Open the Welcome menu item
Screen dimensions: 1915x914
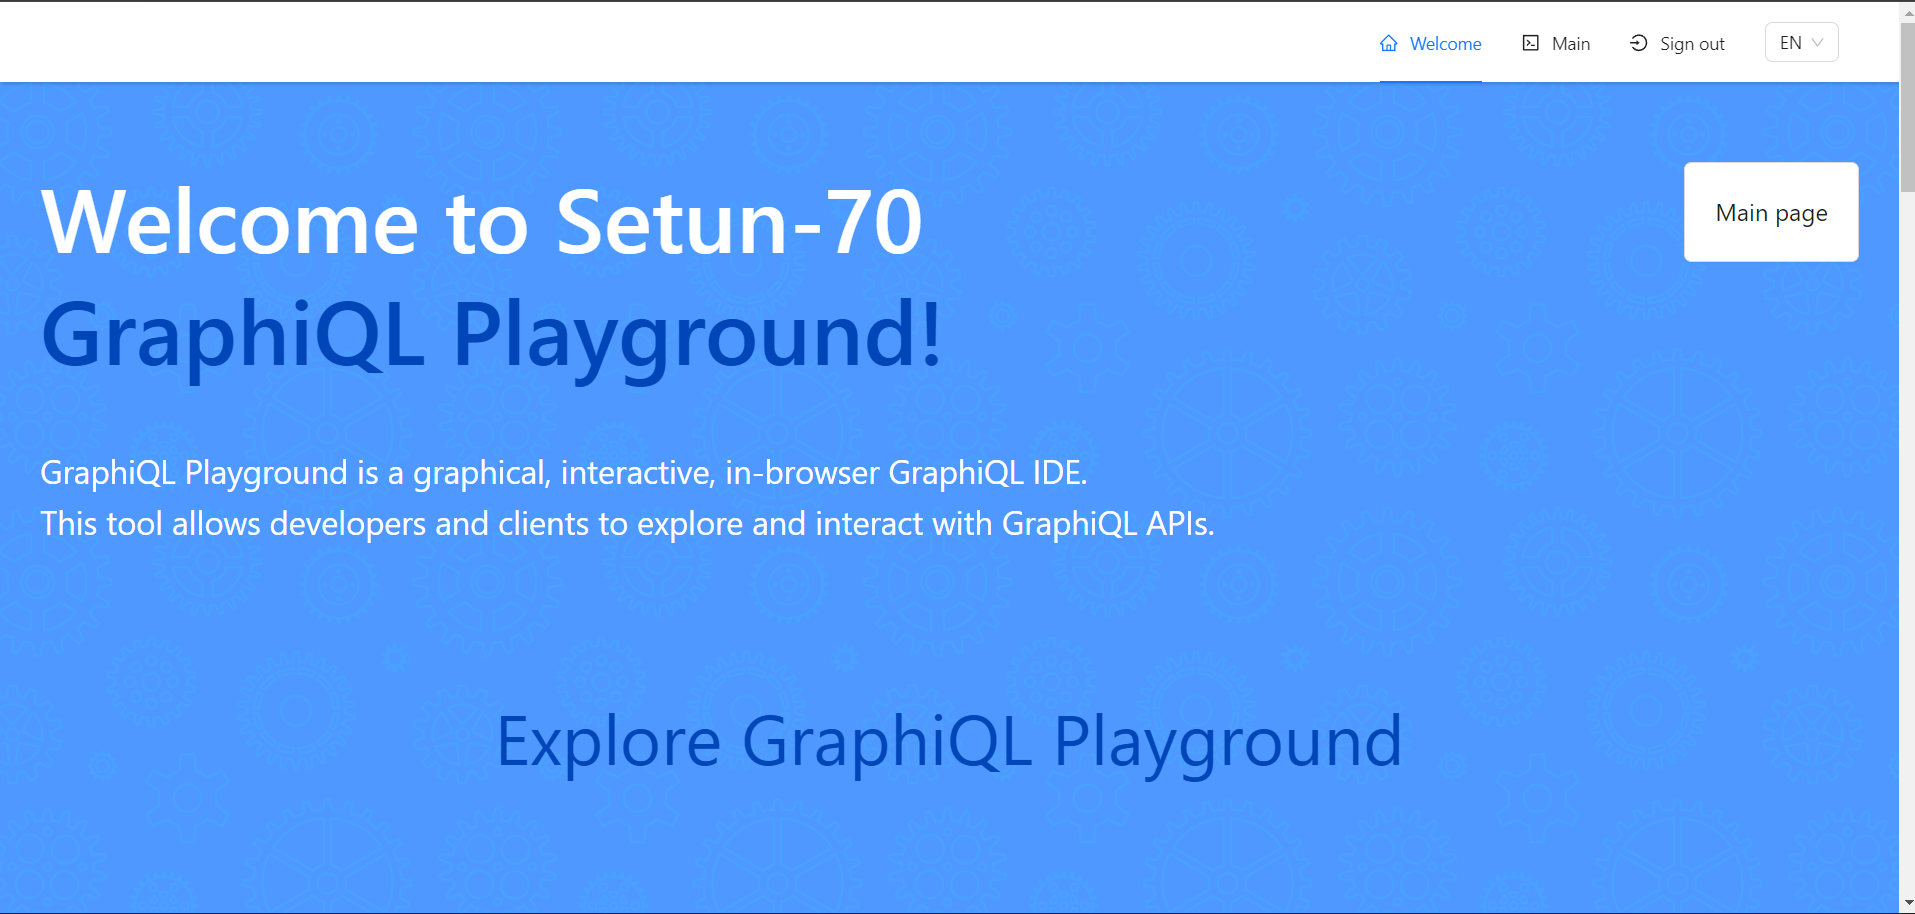coord(1431,43)
